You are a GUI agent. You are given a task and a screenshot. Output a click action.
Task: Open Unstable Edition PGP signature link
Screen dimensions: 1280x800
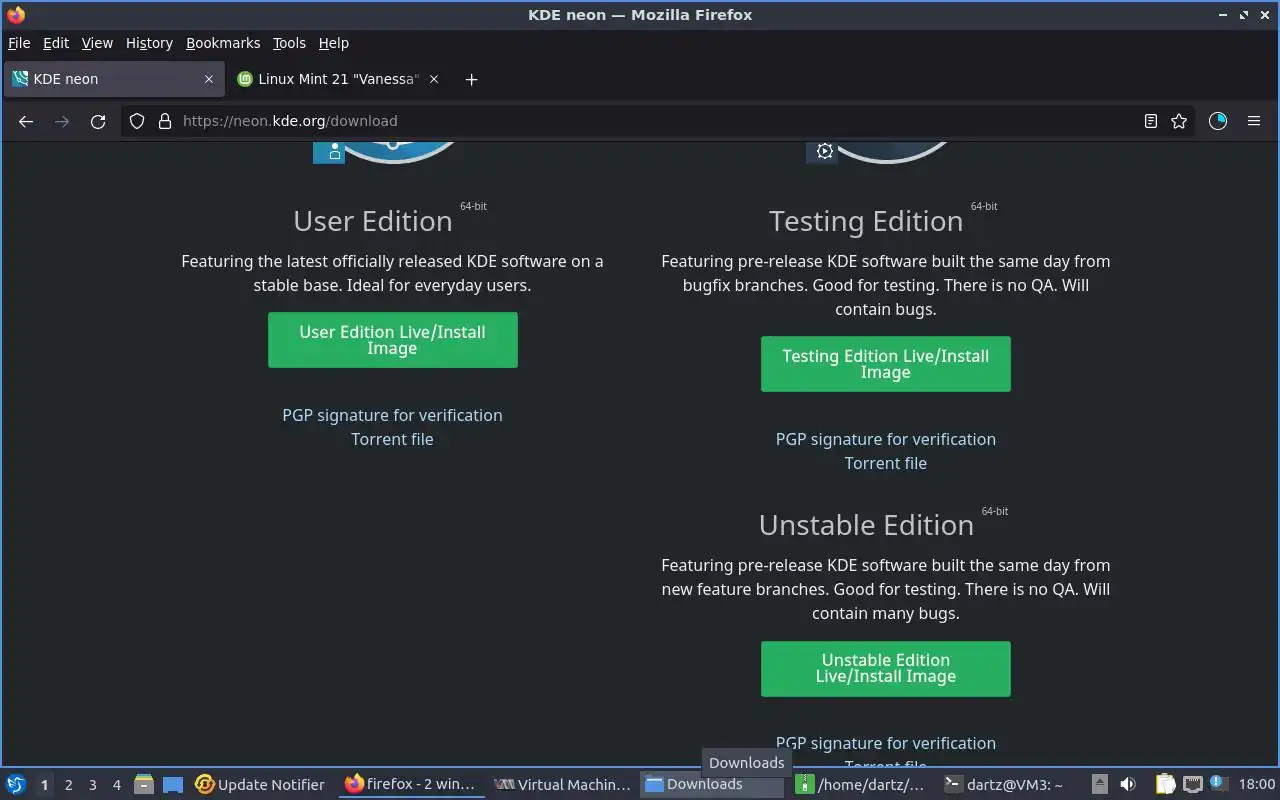tap(885, 743)
